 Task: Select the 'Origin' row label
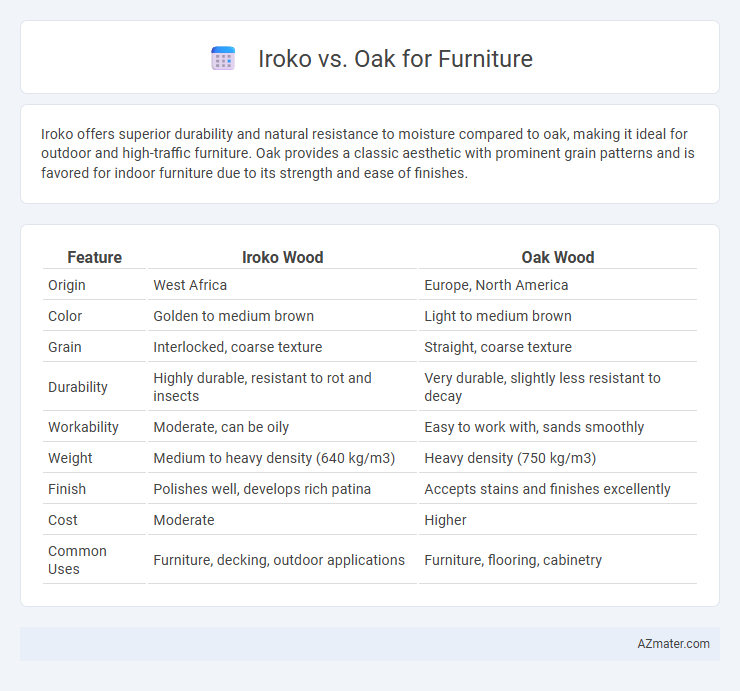67,285
